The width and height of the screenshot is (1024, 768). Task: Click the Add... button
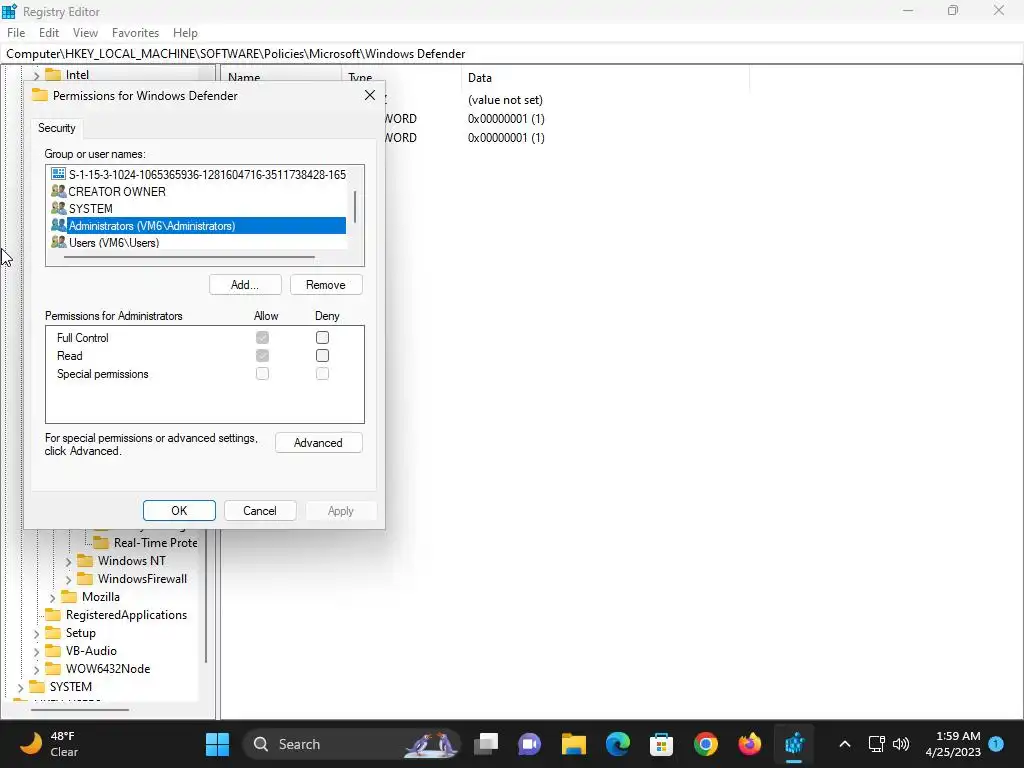tap(245, 285)
